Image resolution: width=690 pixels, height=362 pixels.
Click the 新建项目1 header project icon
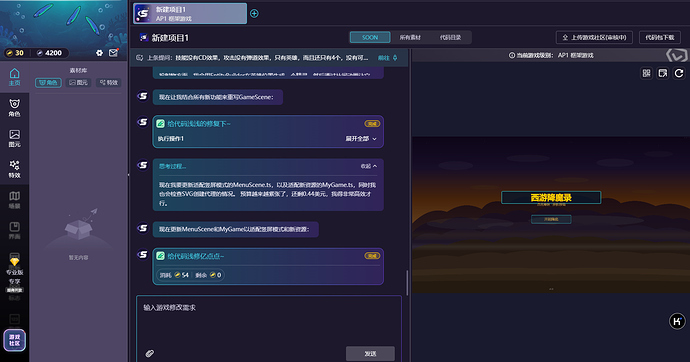tap(143, 37)
